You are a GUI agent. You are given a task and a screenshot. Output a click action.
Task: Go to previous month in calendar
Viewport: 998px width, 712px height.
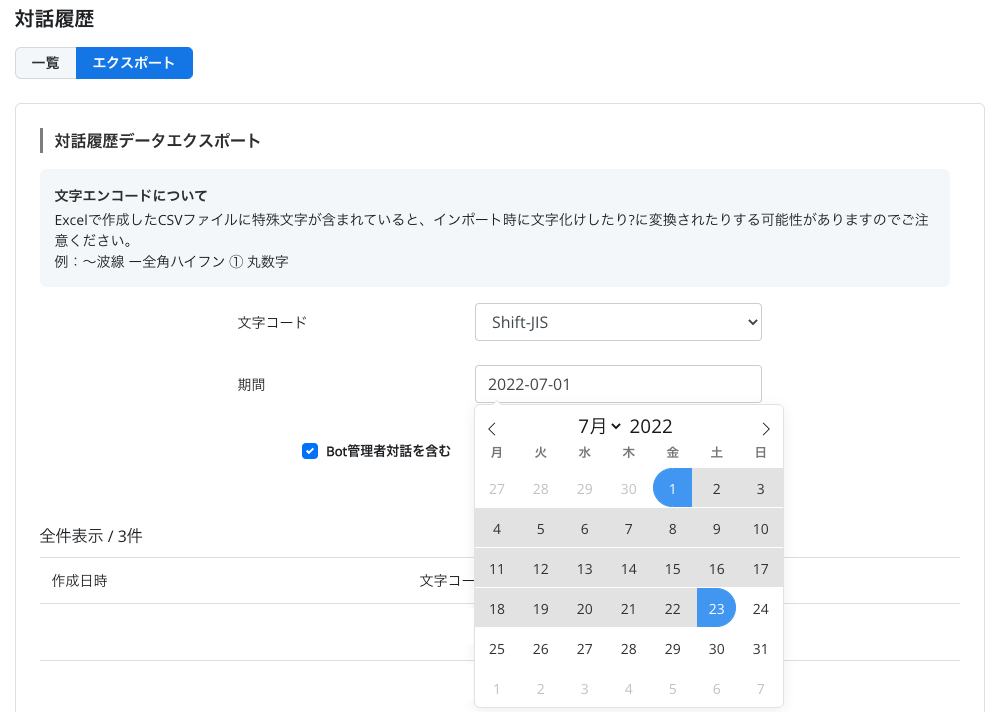492,429
